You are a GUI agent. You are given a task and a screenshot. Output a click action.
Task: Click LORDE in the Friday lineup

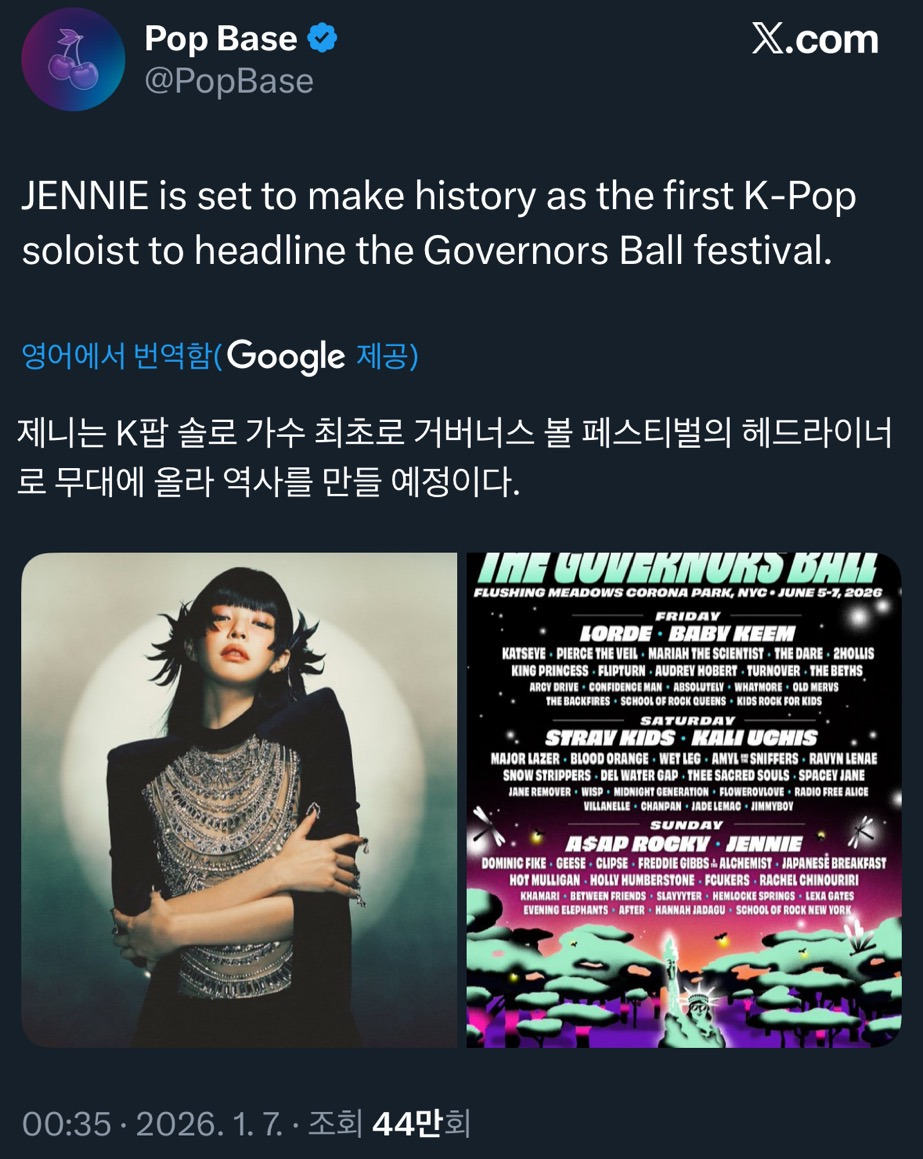coord(616,633)
